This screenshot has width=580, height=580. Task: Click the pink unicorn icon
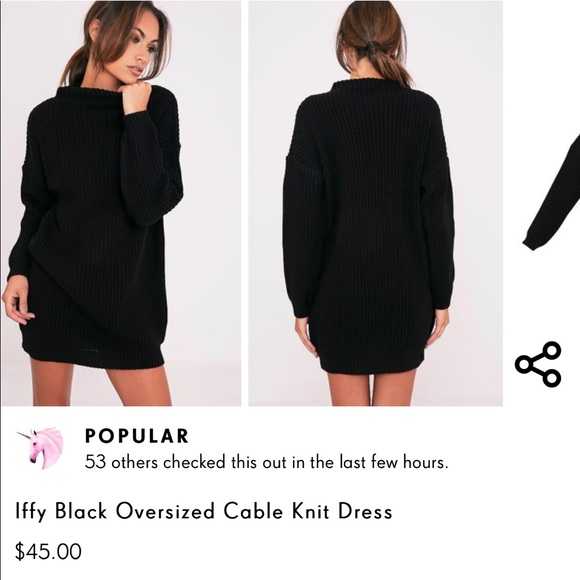pos(40,448)
